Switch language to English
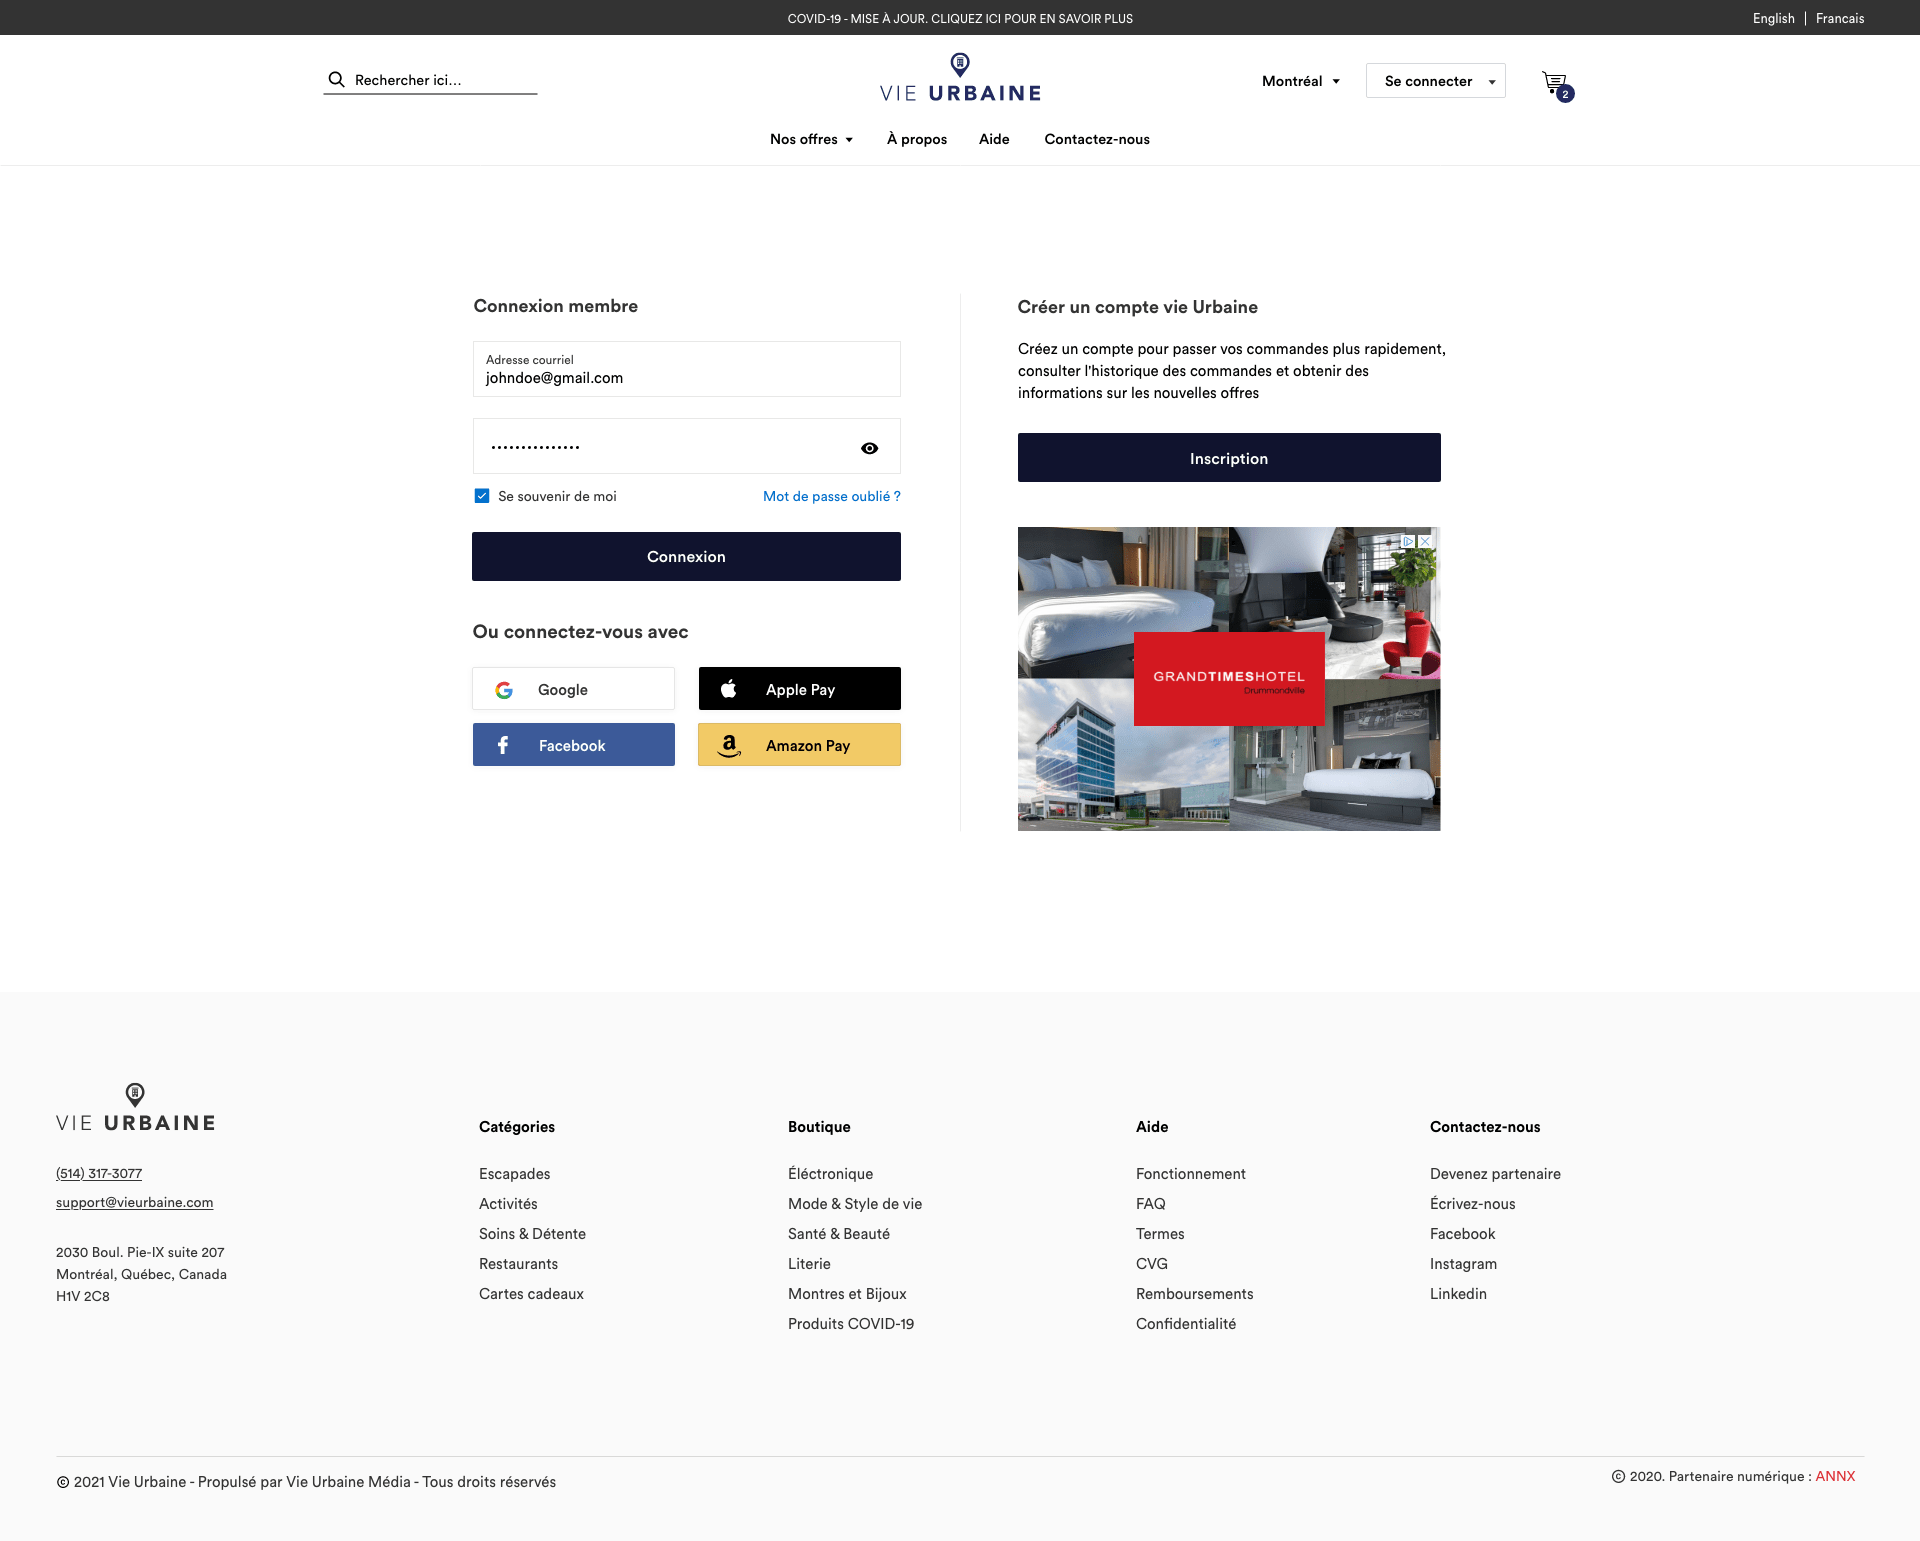Image resolution: width=1920 pixels, height=1541 pixels. point(1774,18)
